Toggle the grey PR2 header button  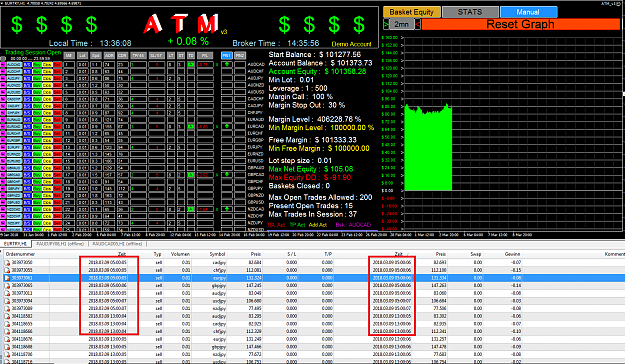pyautogui.click(x=240, y=55)
